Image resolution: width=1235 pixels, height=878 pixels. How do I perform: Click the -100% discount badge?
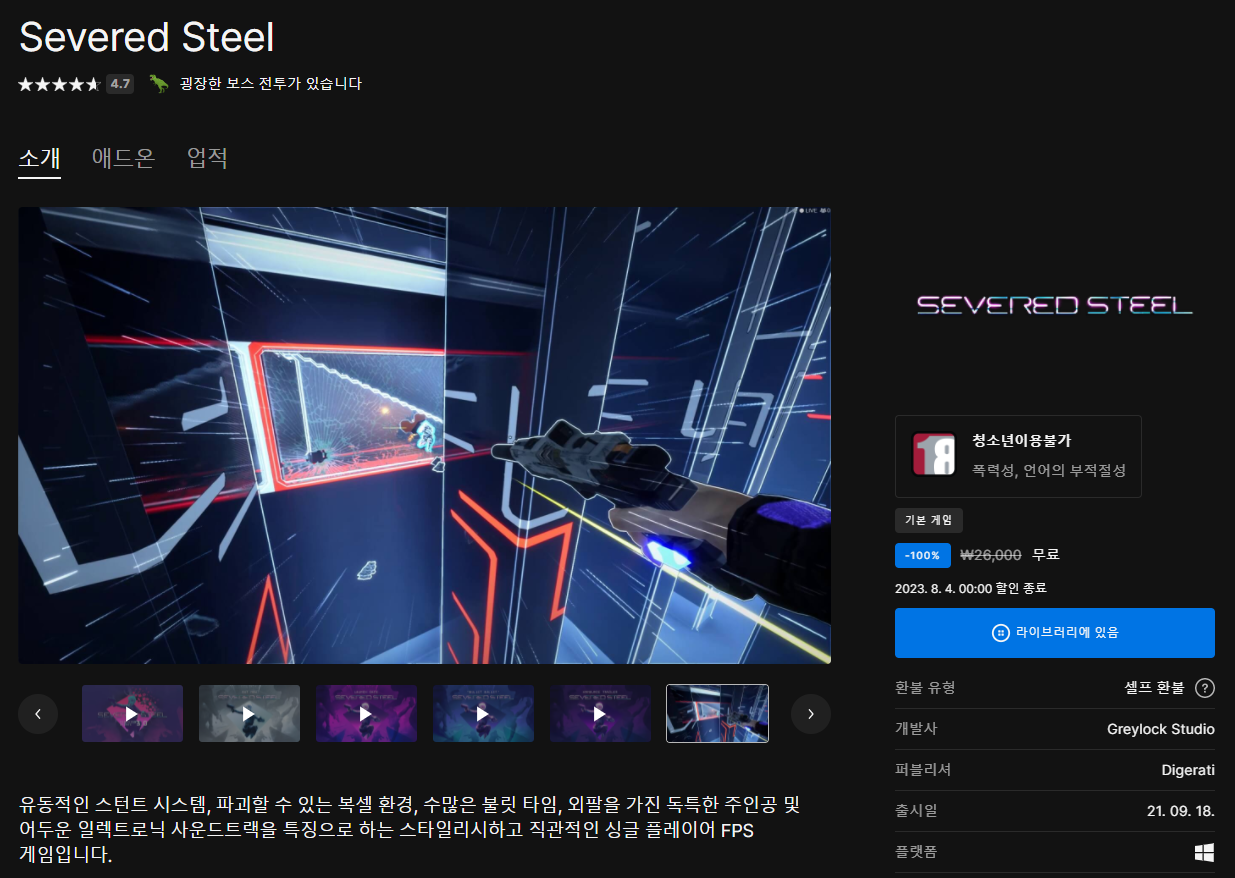[x=923, y=555]
